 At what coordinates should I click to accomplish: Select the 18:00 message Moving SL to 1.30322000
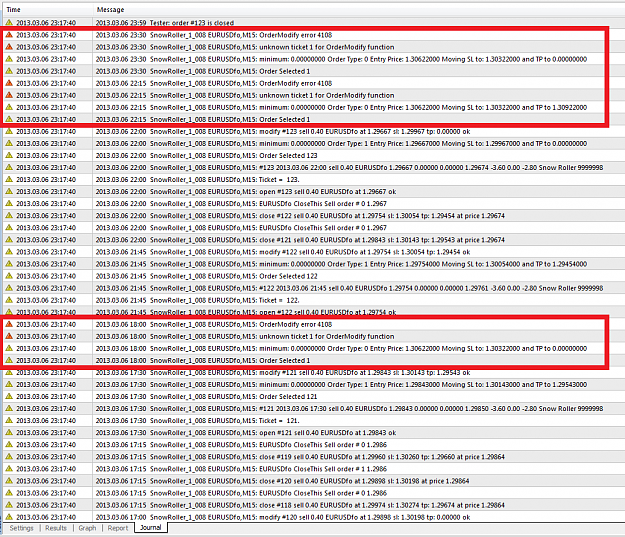(x=341, y=348)
